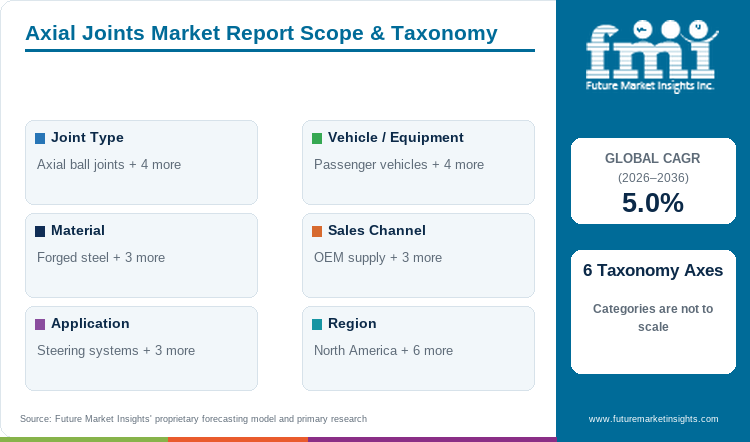Select the Joint Type heading
Image resolution: width=750 pixels, height=442 pixels.
click(x=88, y=138)
